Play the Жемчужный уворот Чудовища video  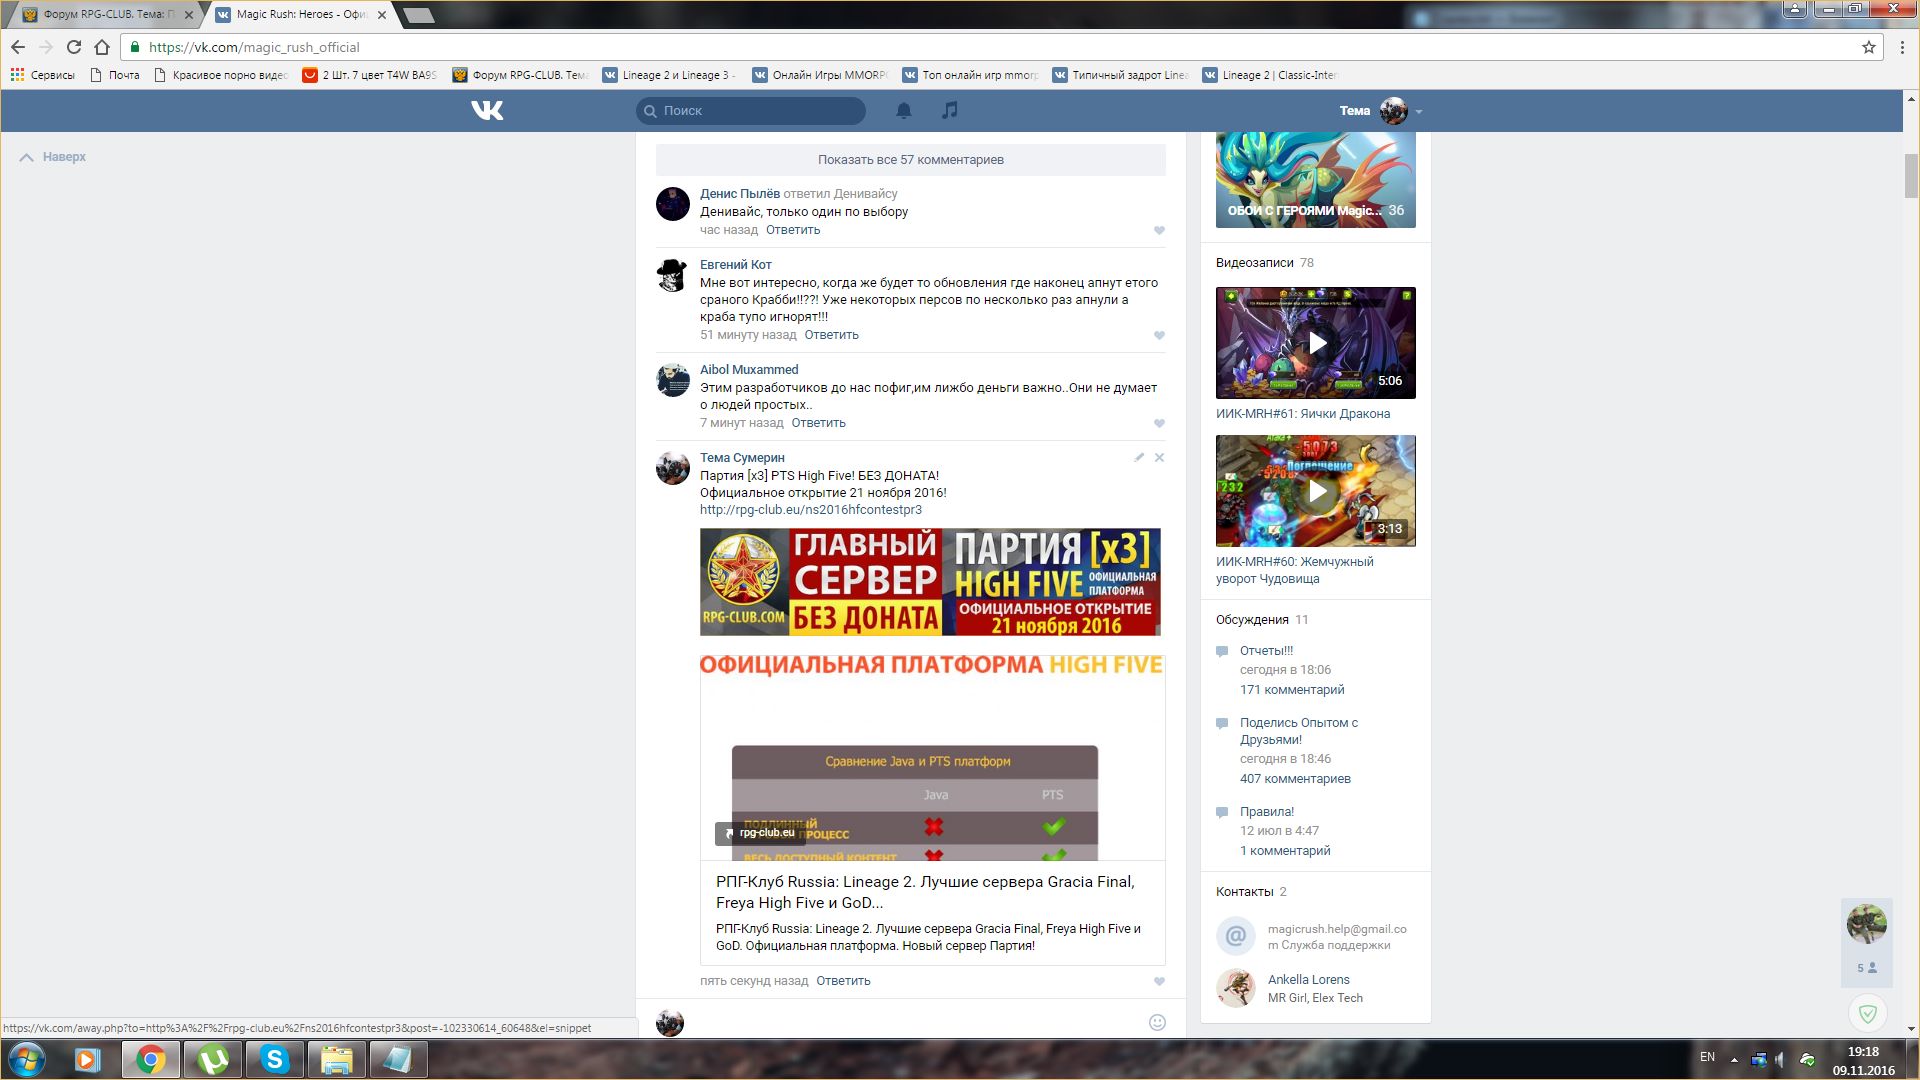click(x=1316, y=491)
